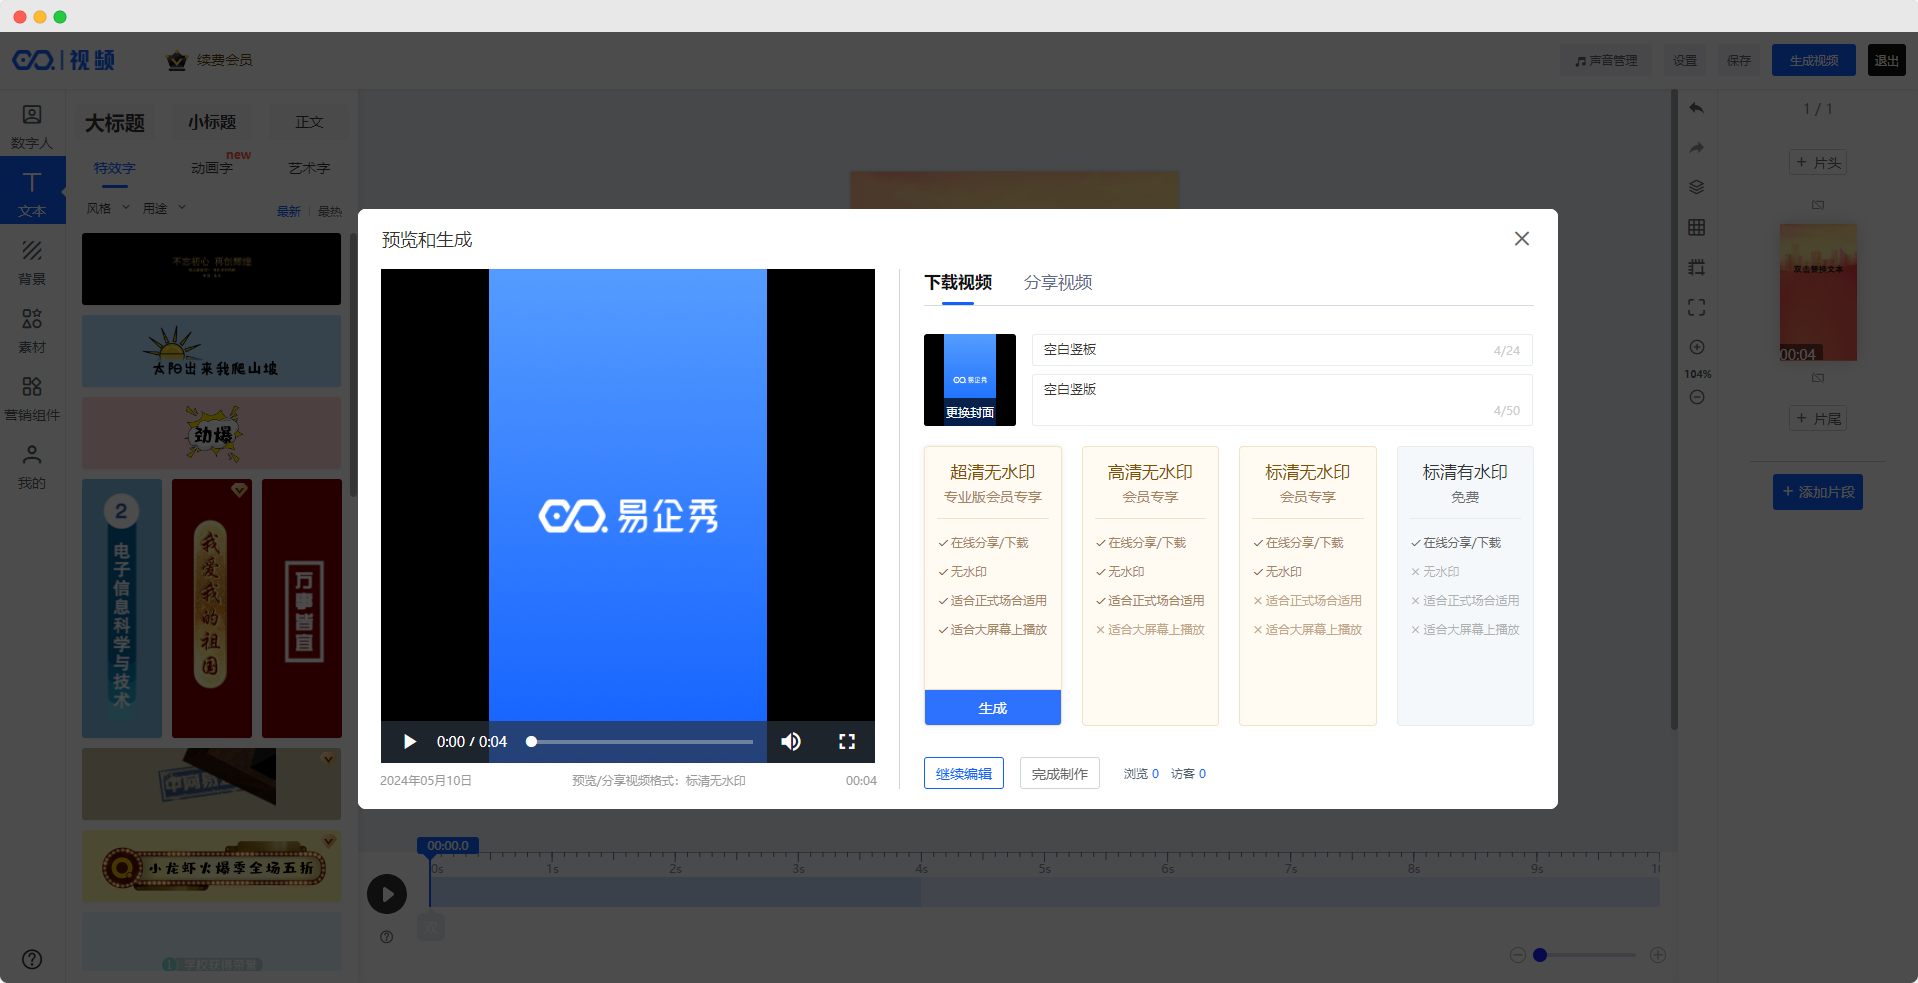Image resolution: width=1918 pixels, height=983 pixels.
Task: Switch to 分享视频 tab
Action: (1058, 283)
